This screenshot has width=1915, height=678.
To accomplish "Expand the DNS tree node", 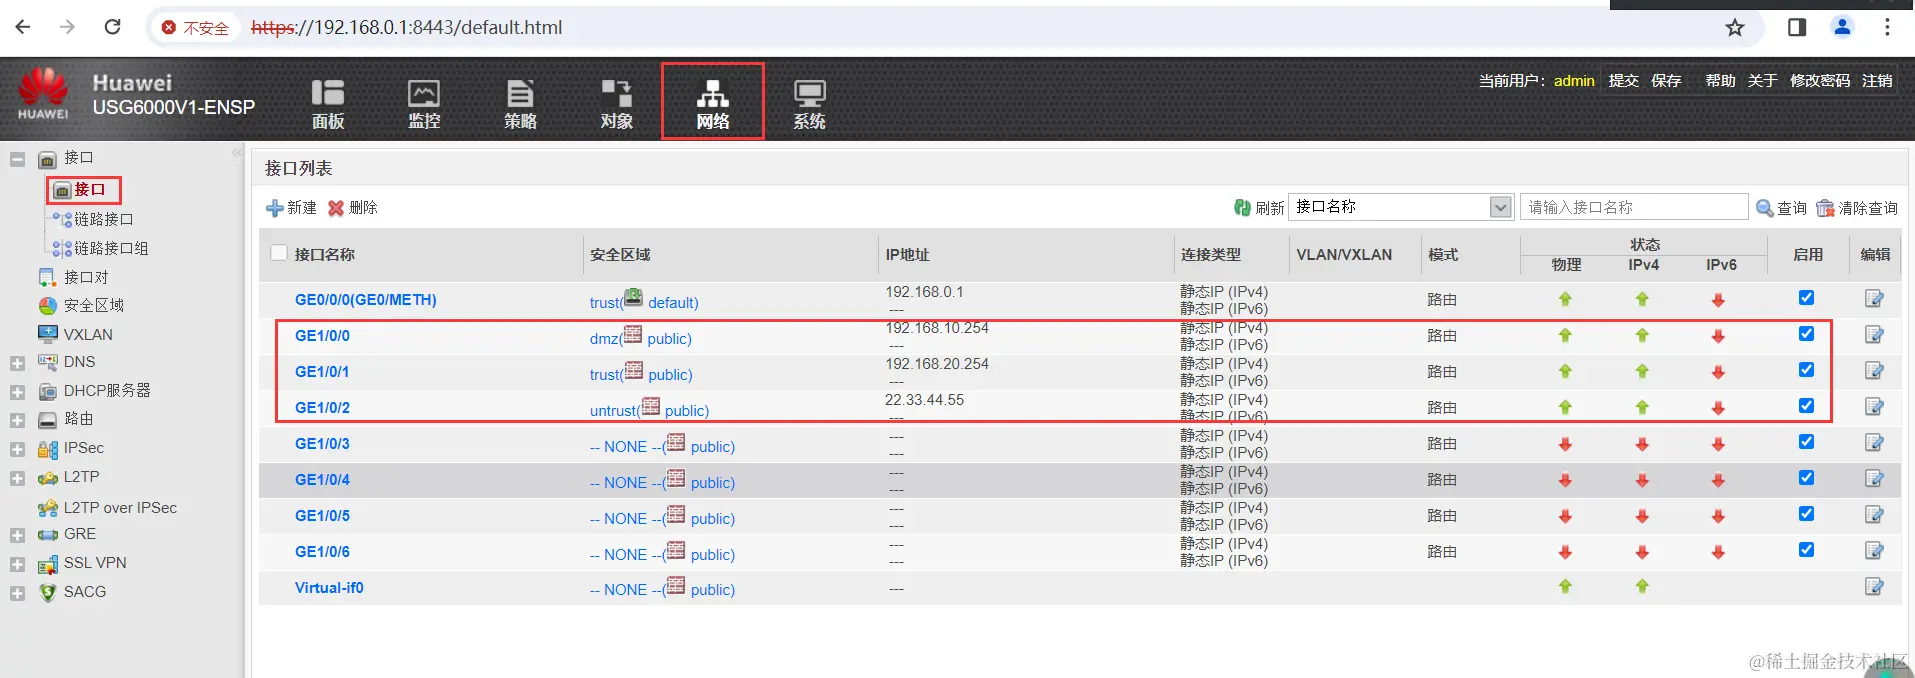I will [x=17, y=364].
